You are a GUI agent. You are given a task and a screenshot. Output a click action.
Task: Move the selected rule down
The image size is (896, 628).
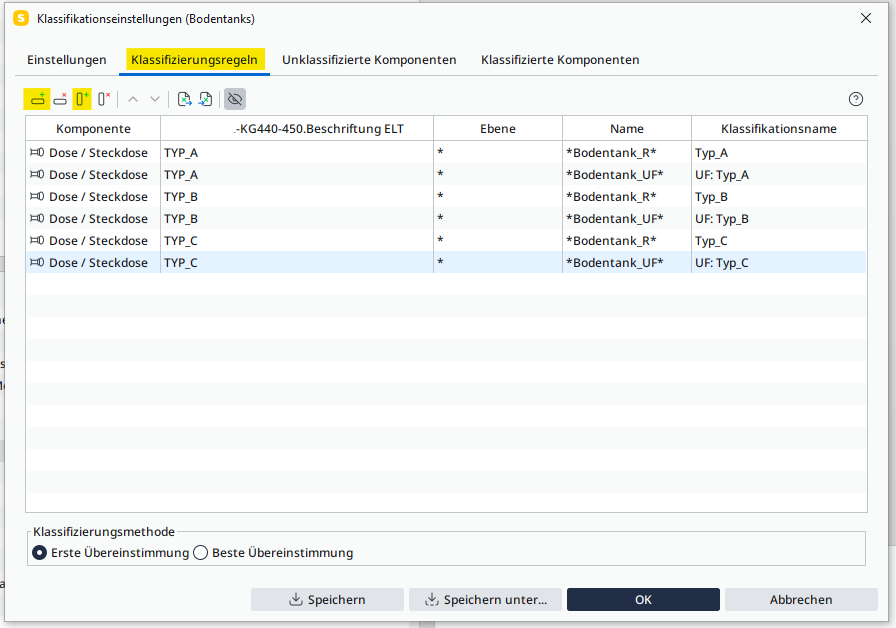point(155,99)
